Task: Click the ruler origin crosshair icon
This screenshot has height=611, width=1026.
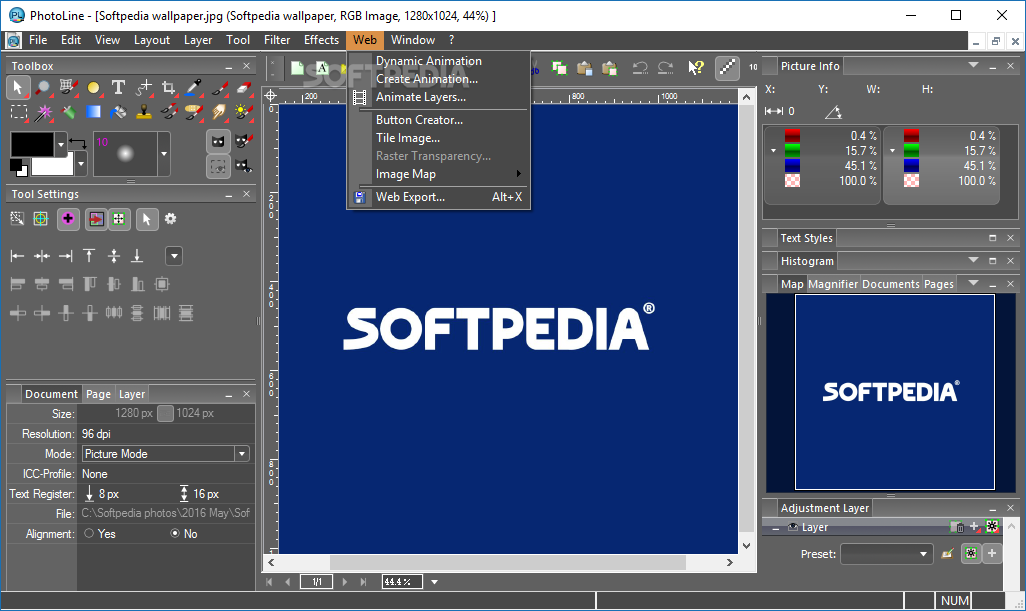Action: 270,96
